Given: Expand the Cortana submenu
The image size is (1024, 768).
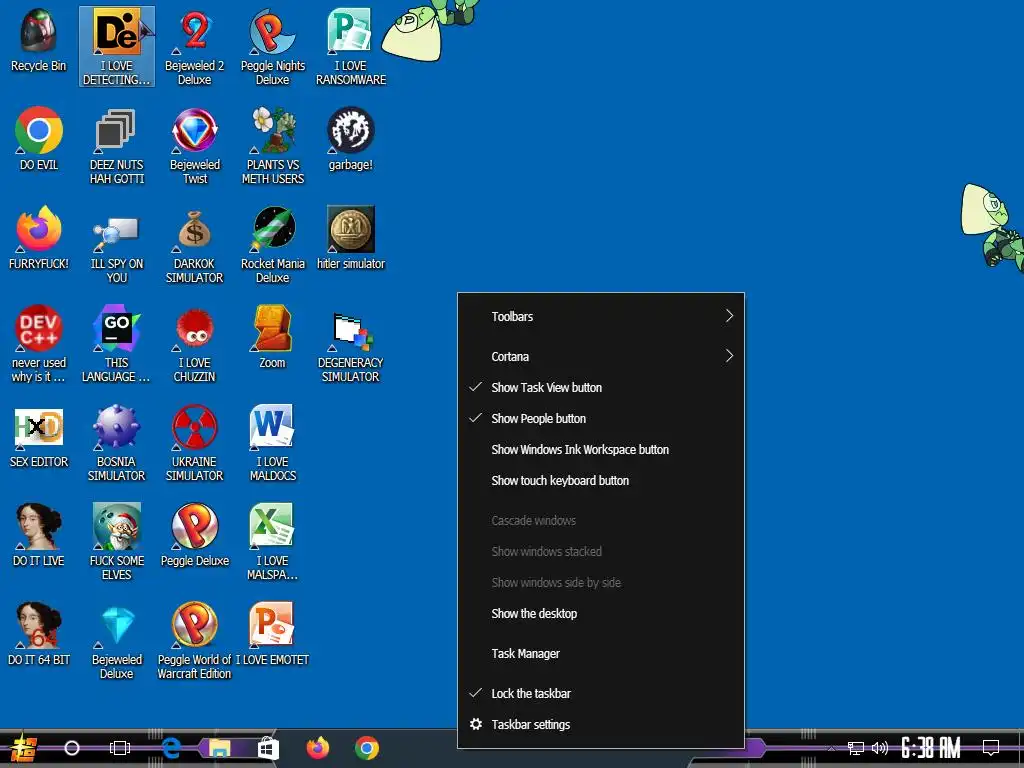Looking at the screenshot, I should 601,357.
